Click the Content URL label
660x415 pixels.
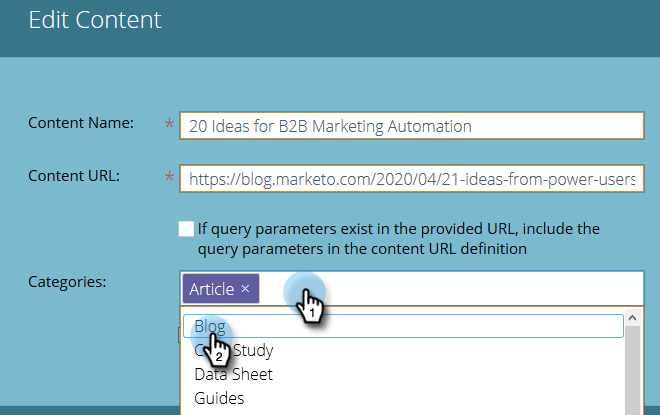[x=75, y=177]
